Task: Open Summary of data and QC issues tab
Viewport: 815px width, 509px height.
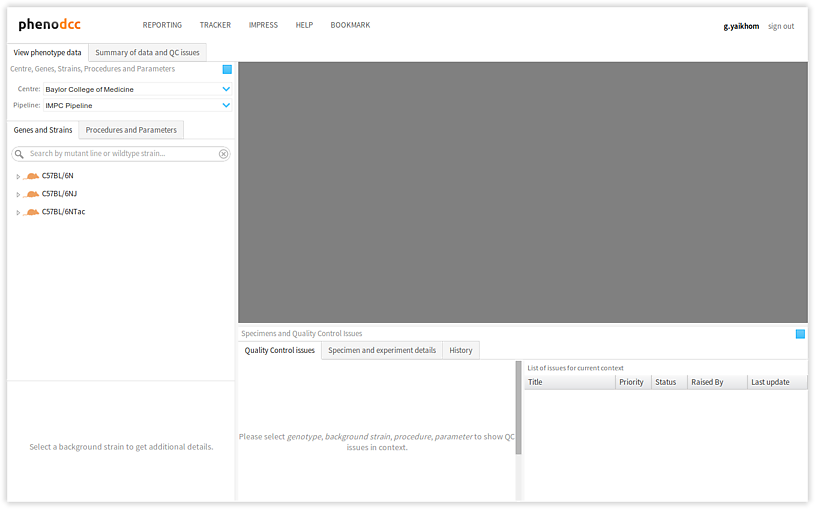Action: coord(147,53)
